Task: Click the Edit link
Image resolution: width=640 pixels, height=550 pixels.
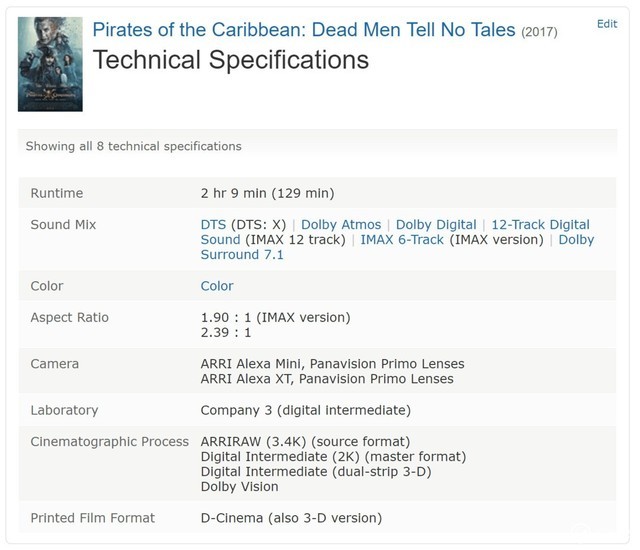Action: click(606, 23)
